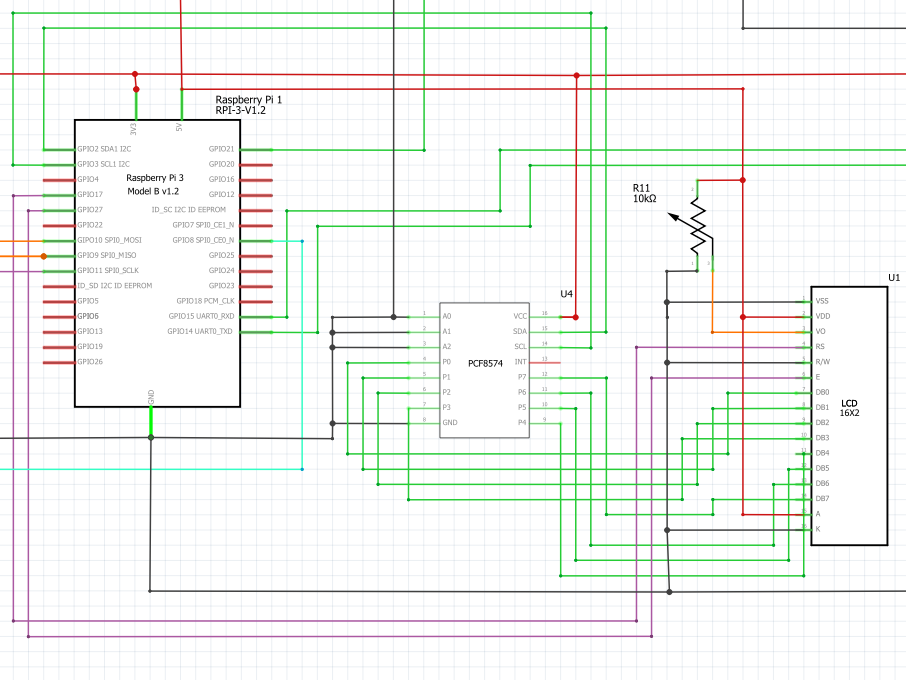Click the PCF8574 A2 pin label
The height and width of the screenshot is (680, 906).
[x=447, y=347]
